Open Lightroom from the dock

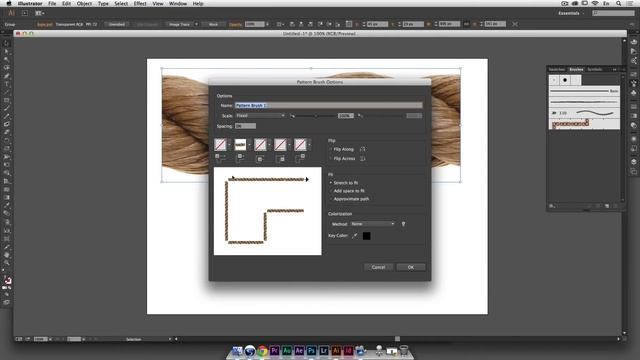point(324,351)
